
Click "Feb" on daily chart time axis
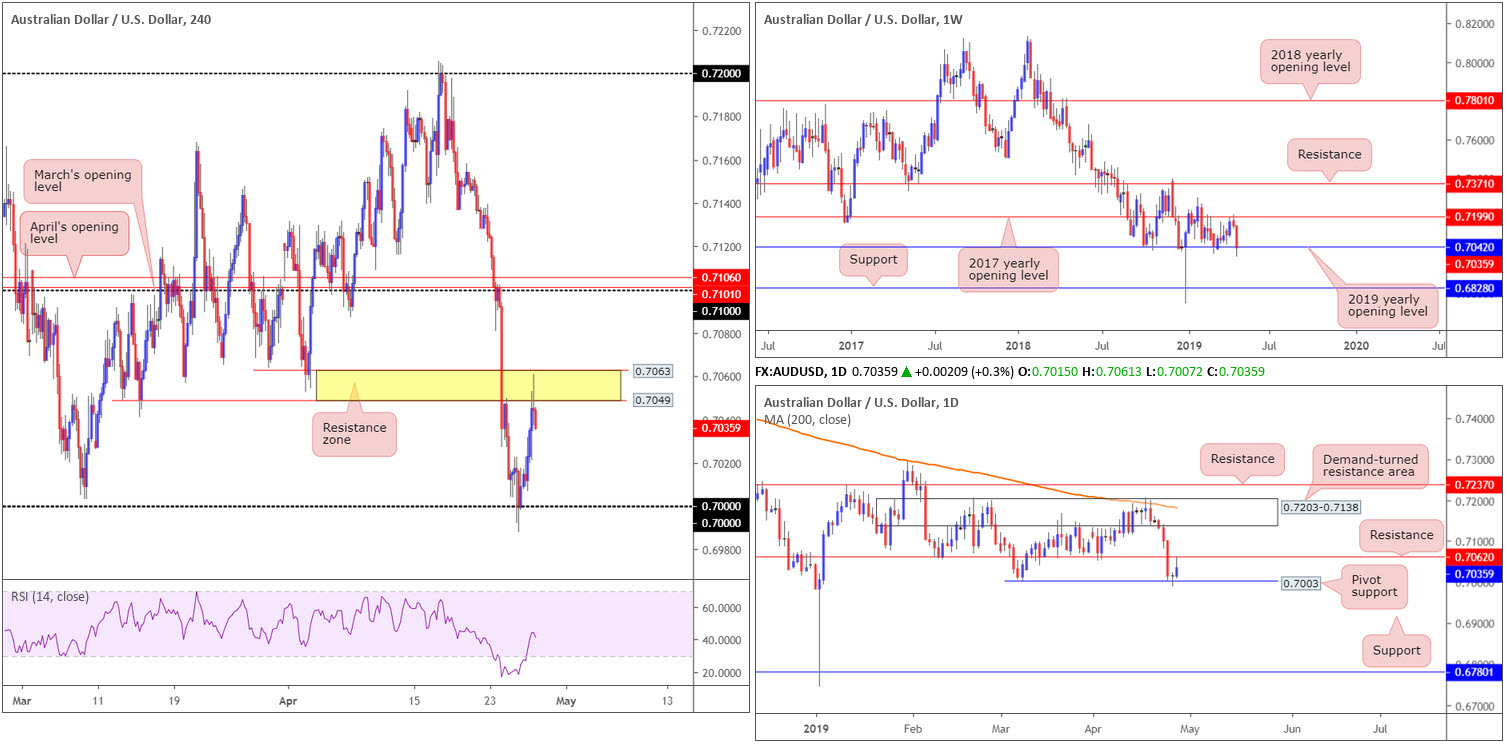[912, 728]
